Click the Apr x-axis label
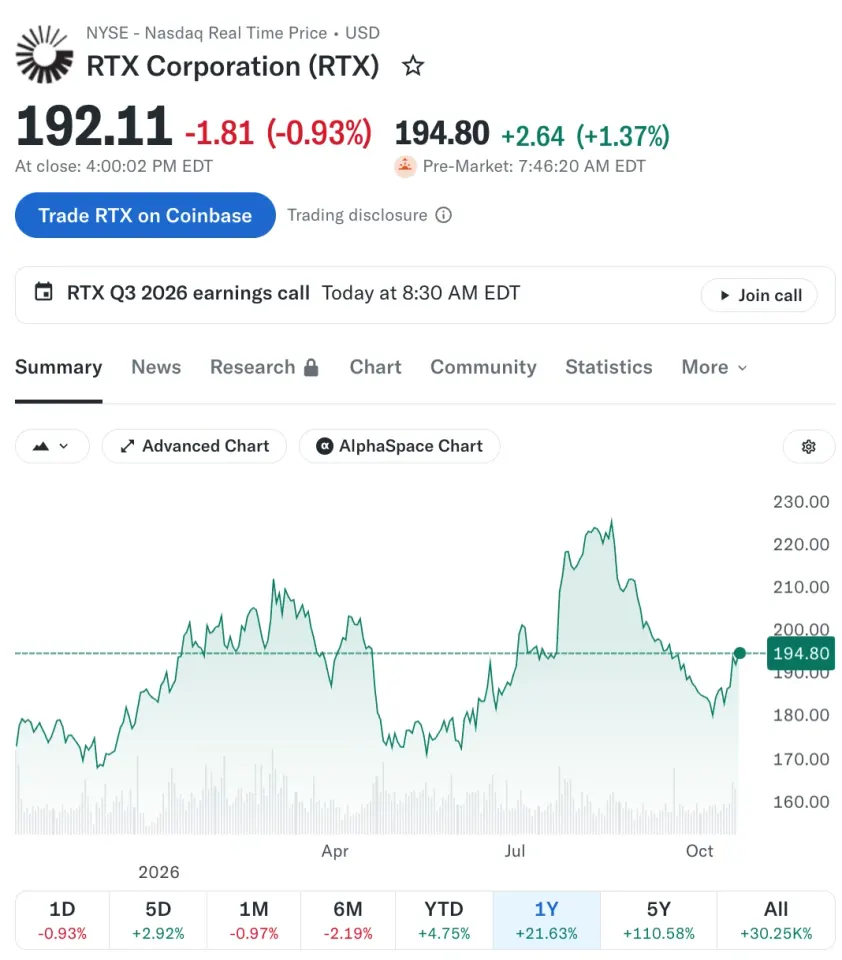Viewport: 842px width, 960px height. coord(335,851)
